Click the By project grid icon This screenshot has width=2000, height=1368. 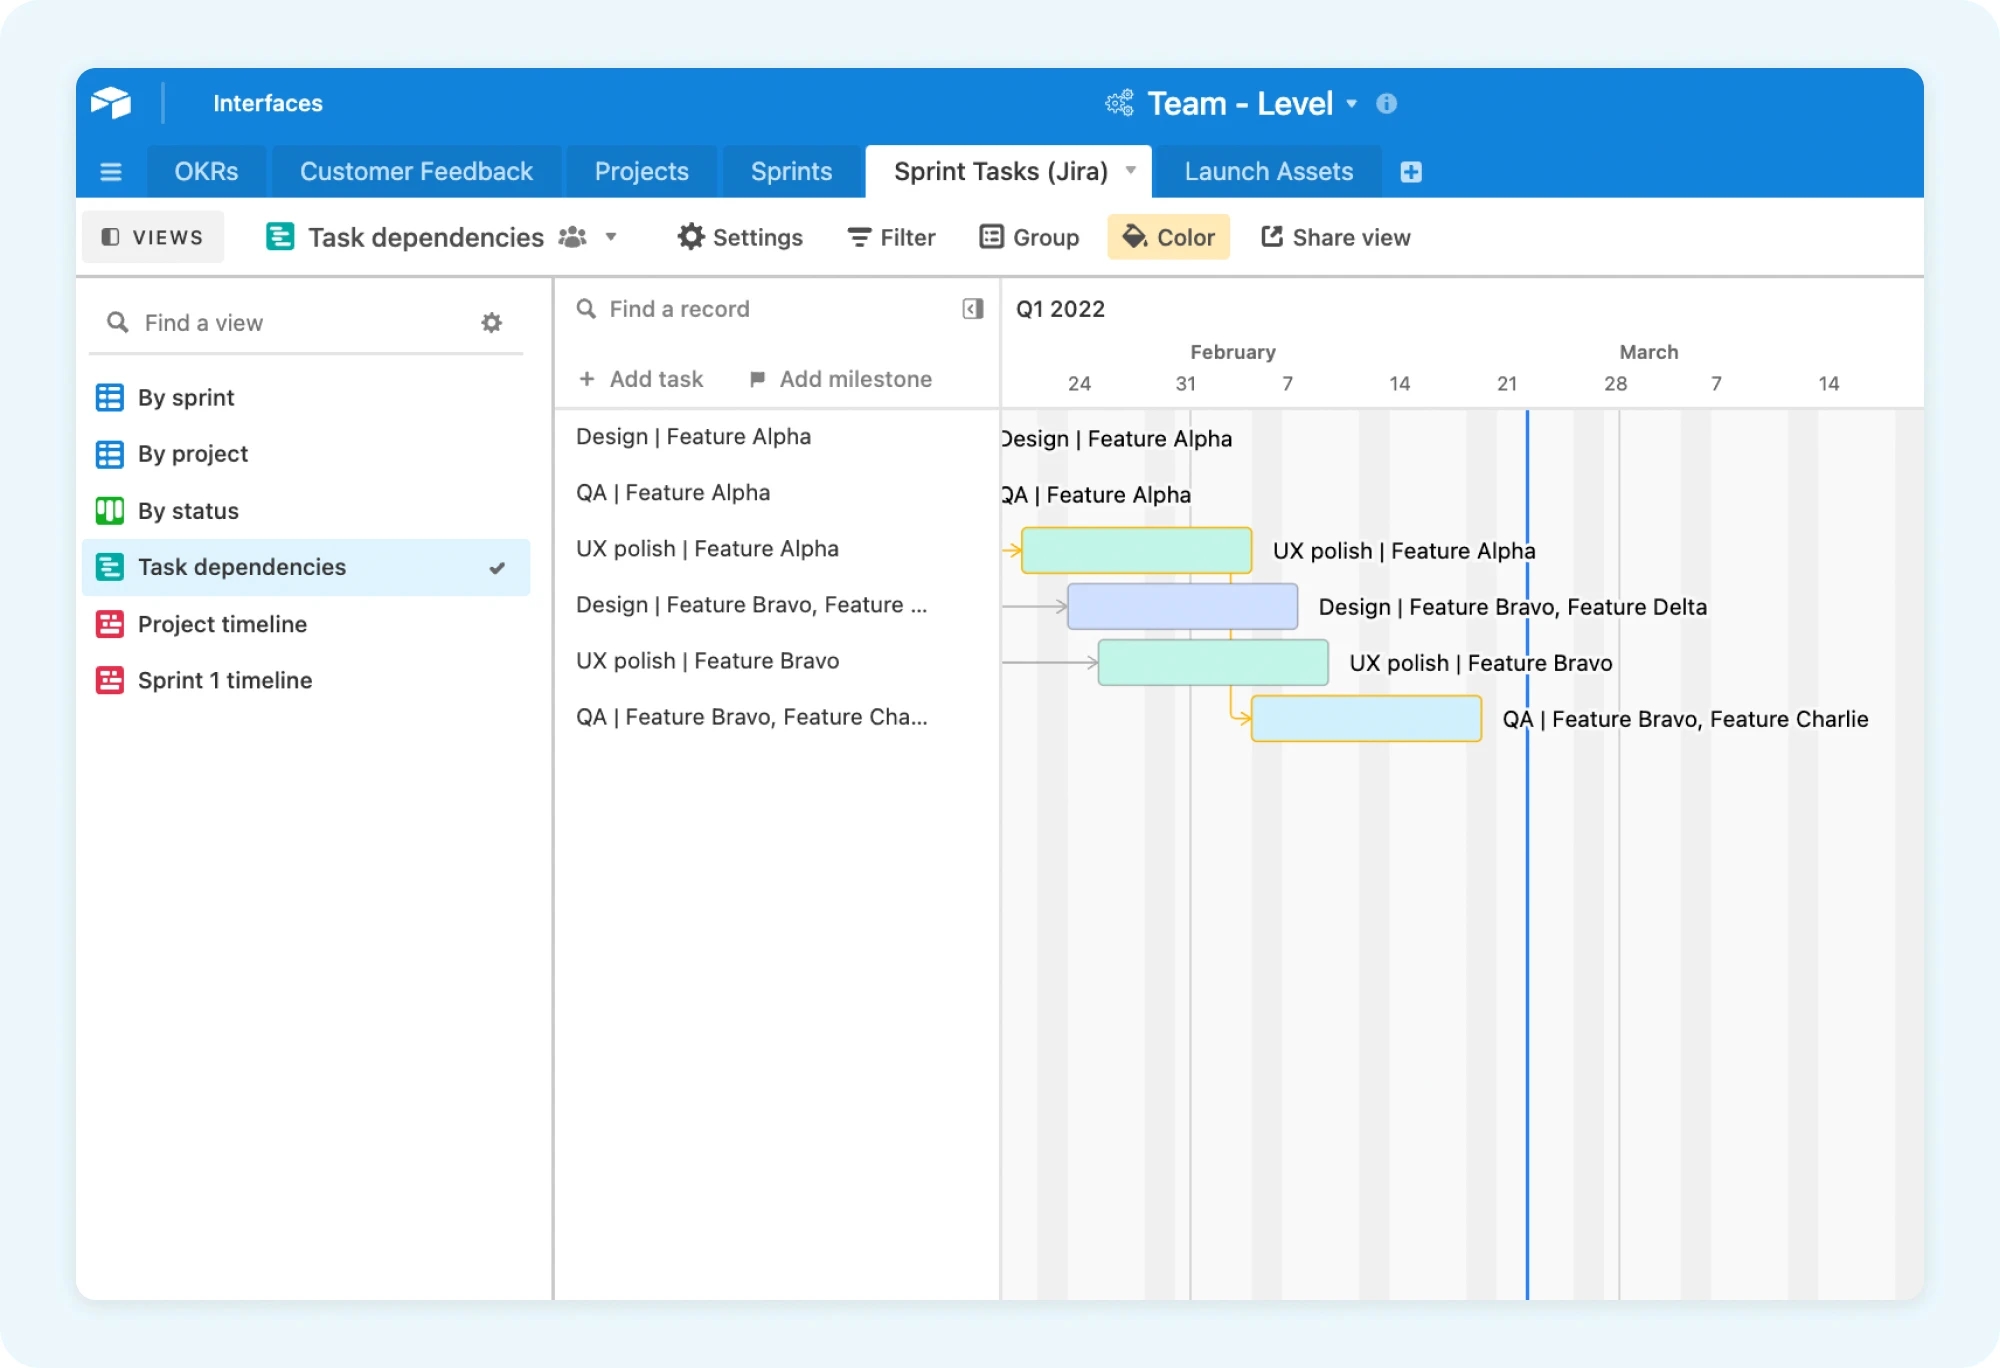click(110, 454)
